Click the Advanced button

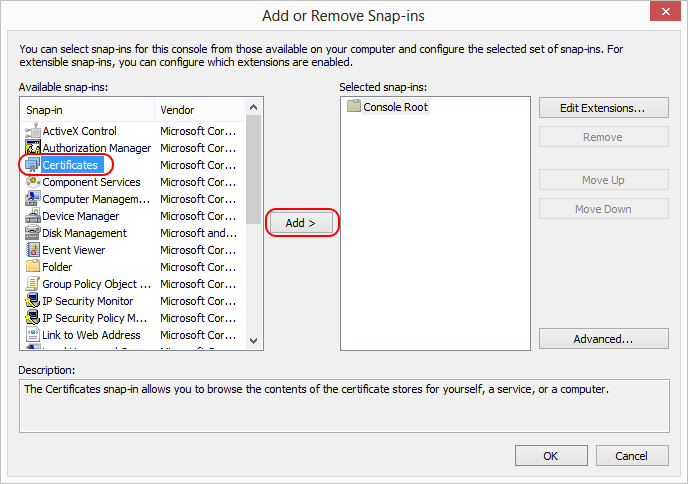click(603, 339)
